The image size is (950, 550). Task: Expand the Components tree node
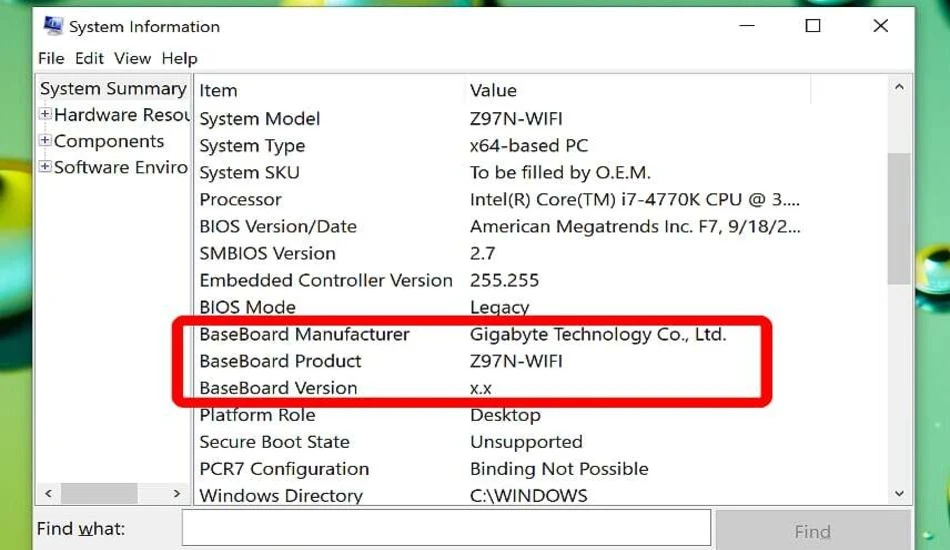click(x=45, y=141)
